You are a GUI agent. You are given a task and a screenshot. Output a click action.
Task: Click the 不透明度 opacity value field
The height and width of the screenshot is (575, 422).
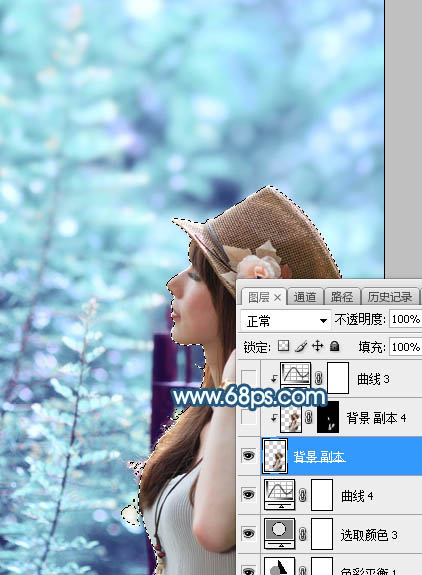click(405, 319)
